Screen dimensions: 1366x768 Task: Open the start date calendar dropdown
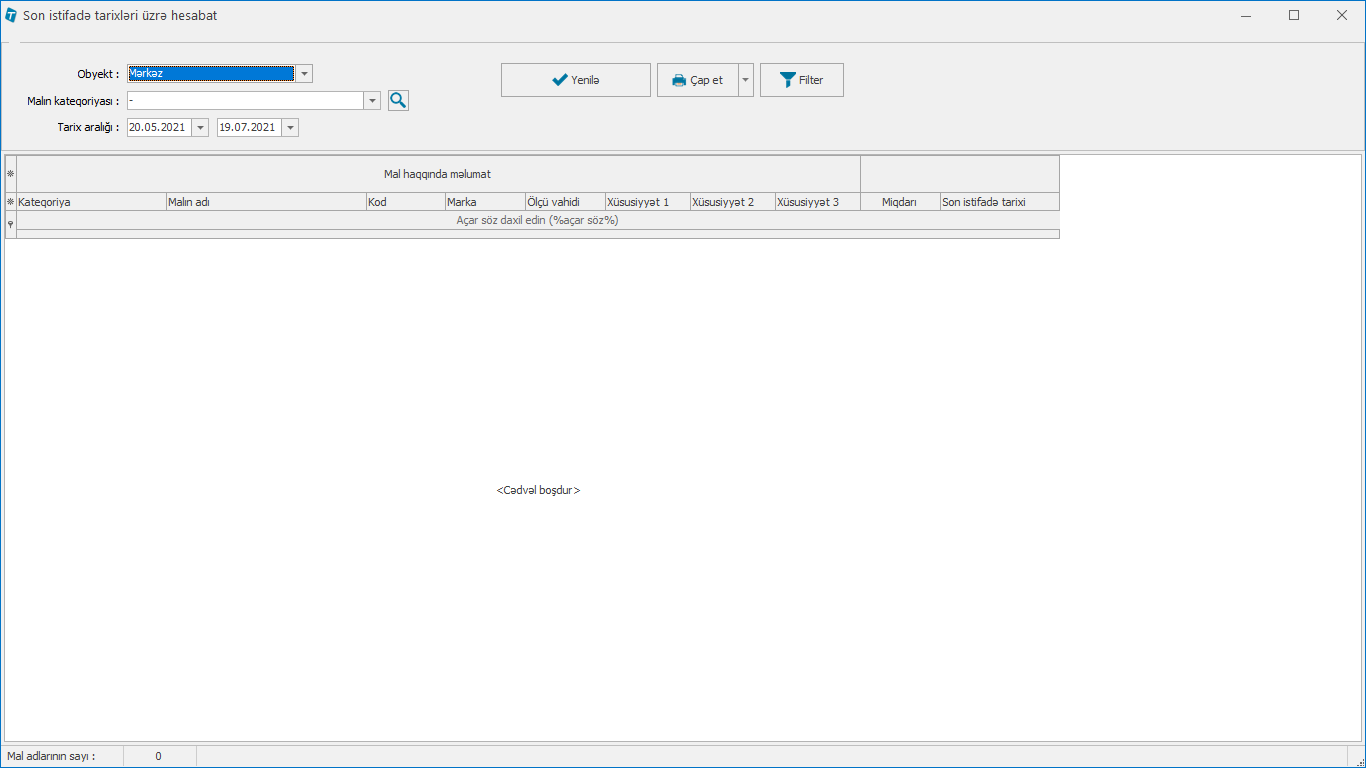coord(200,127)
